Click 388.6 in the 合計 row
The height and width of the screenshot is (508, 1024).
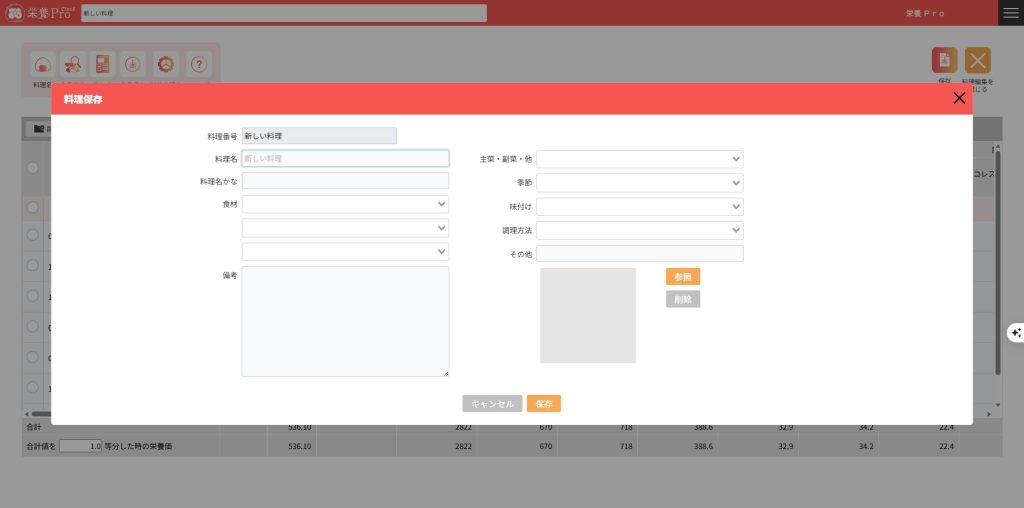pyautogui.click(x=704, y=428)
